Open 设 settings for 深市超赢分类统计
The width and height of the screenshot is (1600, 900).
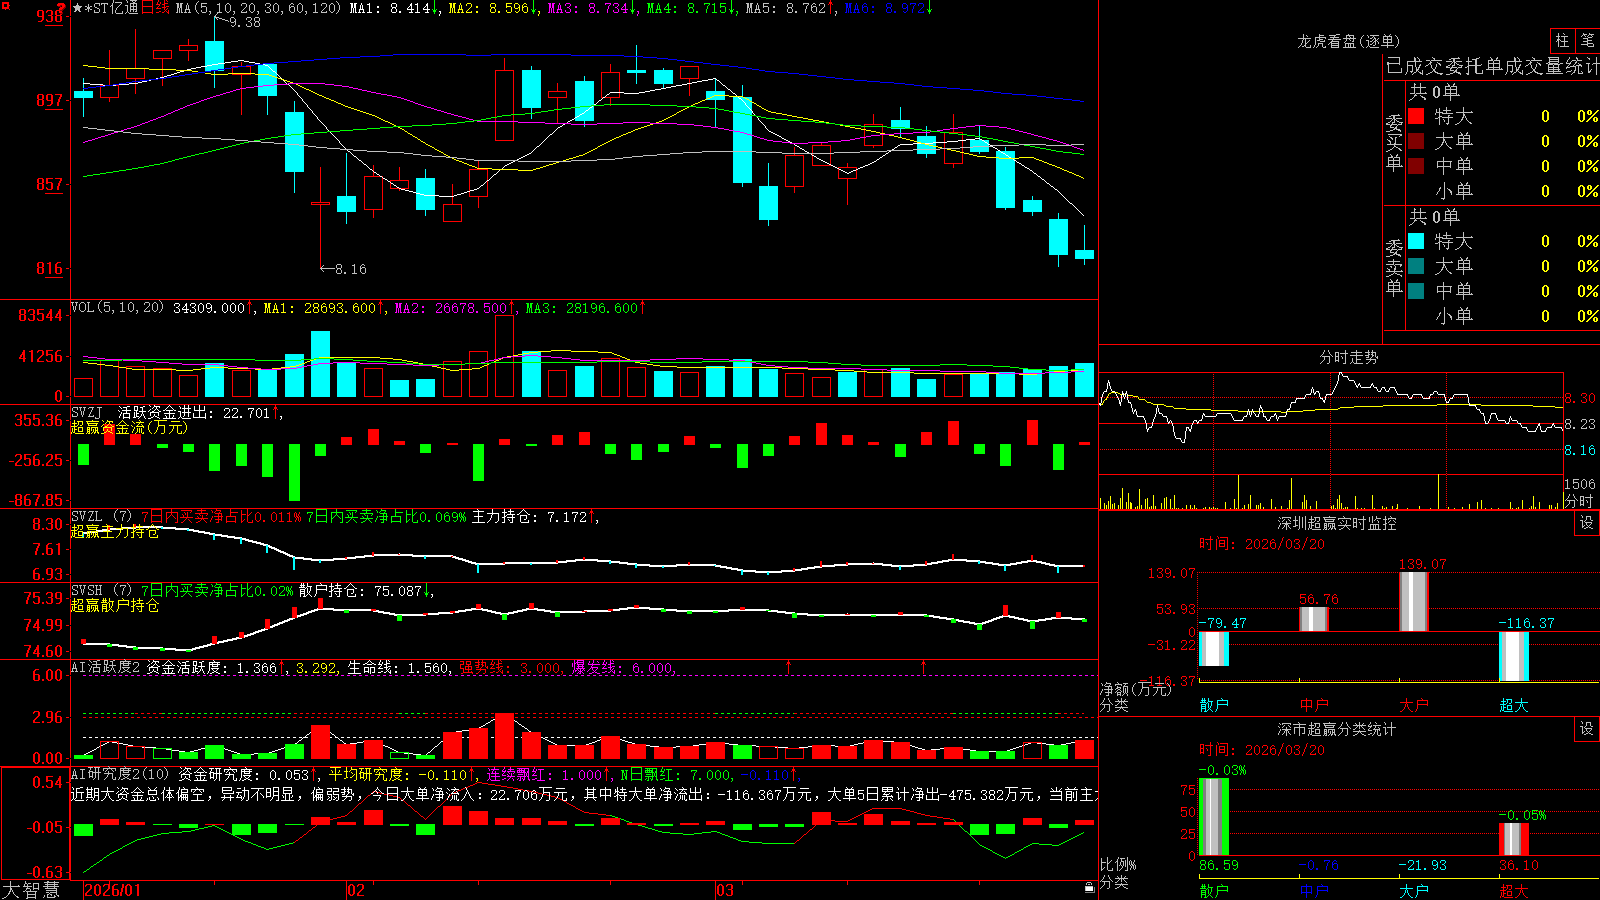click(x=1587, y=729)
